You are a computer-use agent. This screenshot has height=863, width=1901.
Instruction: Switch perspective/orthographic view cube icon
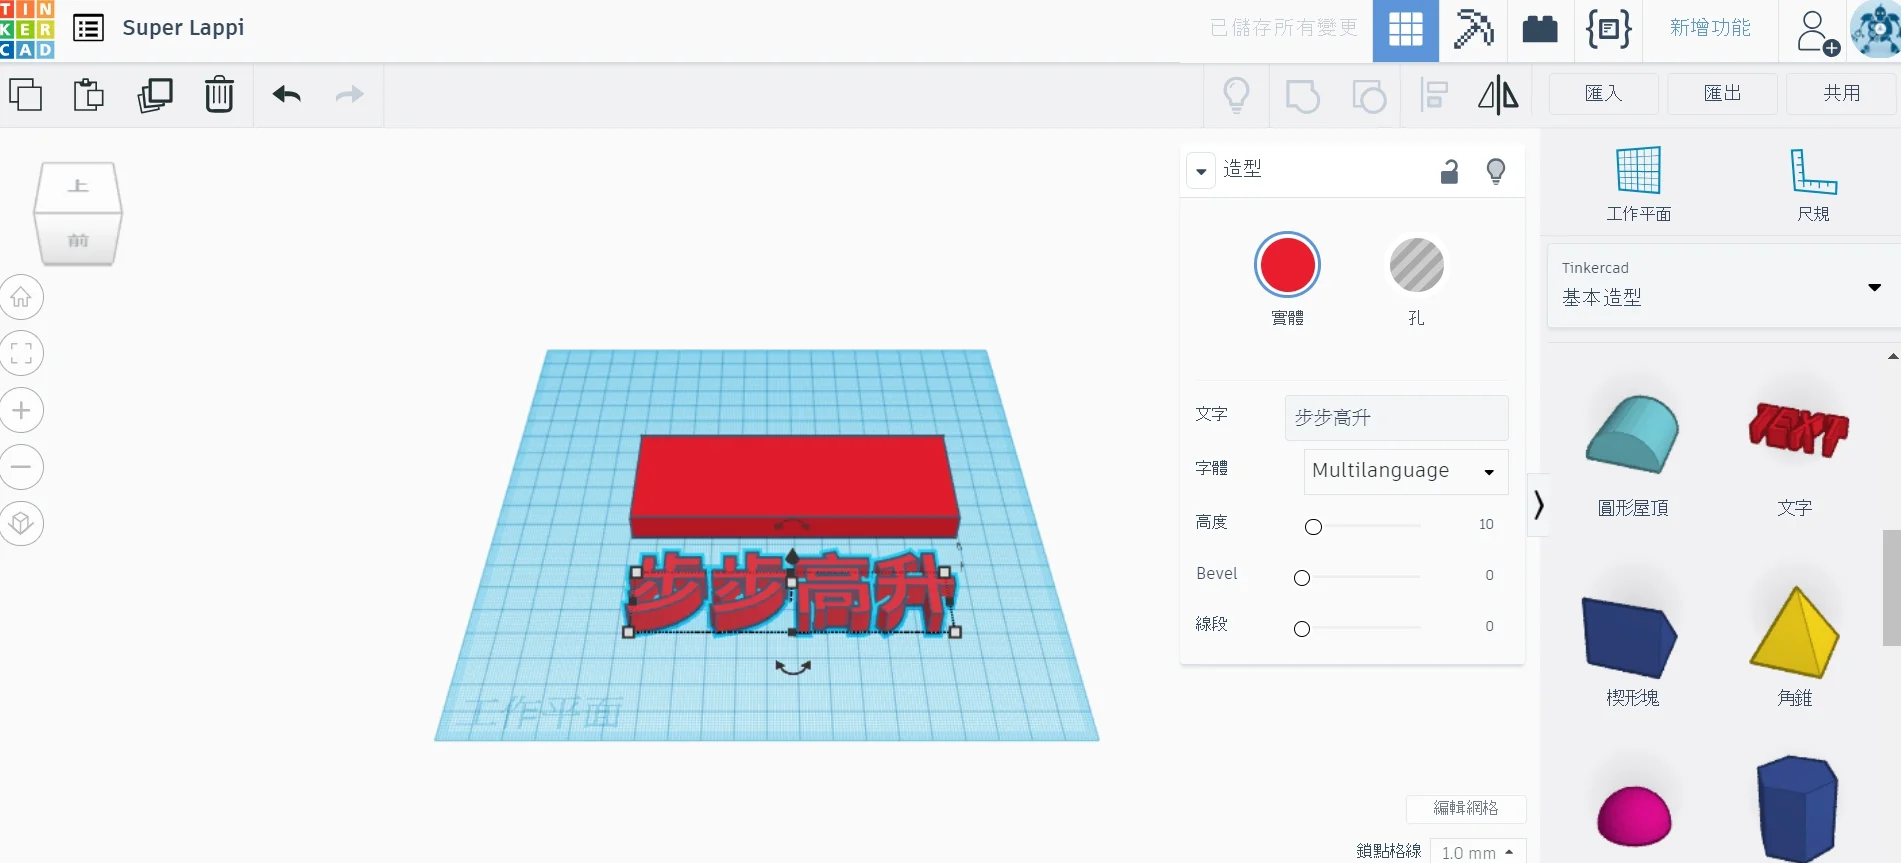tap(21, 523)
